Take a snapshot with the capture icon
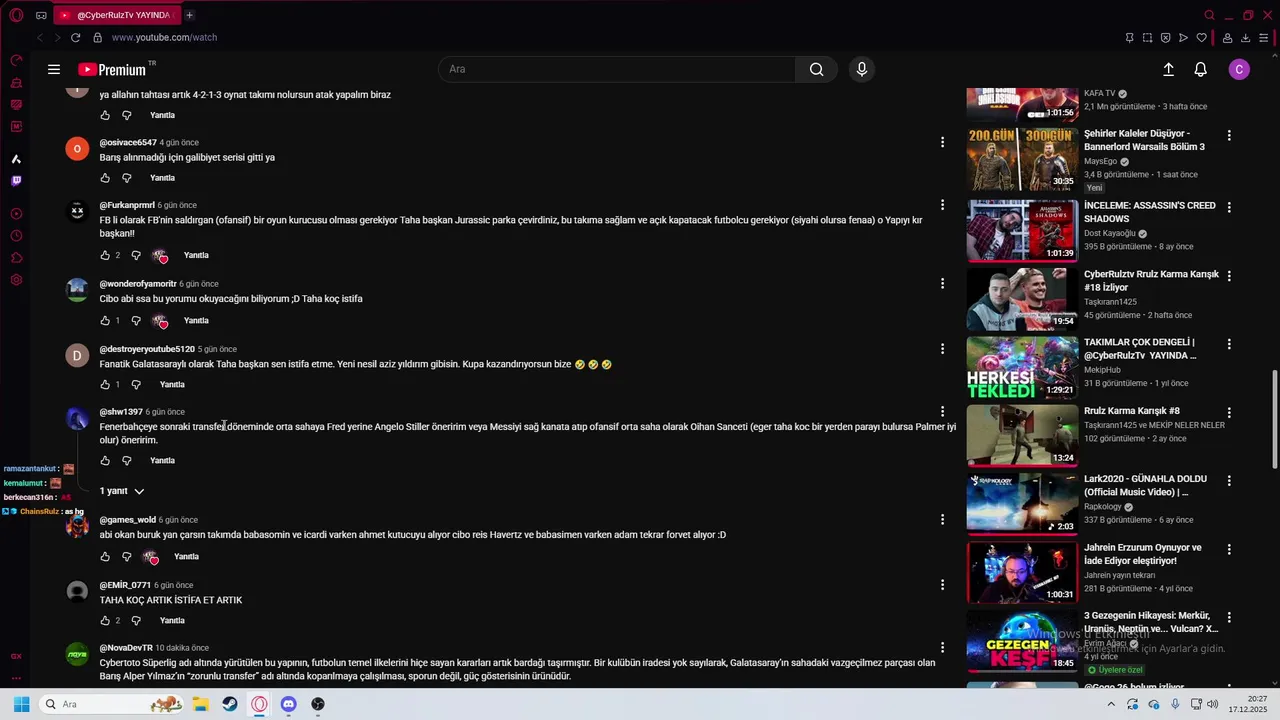Screen dimensions: 1280x720 [1147, 38]
